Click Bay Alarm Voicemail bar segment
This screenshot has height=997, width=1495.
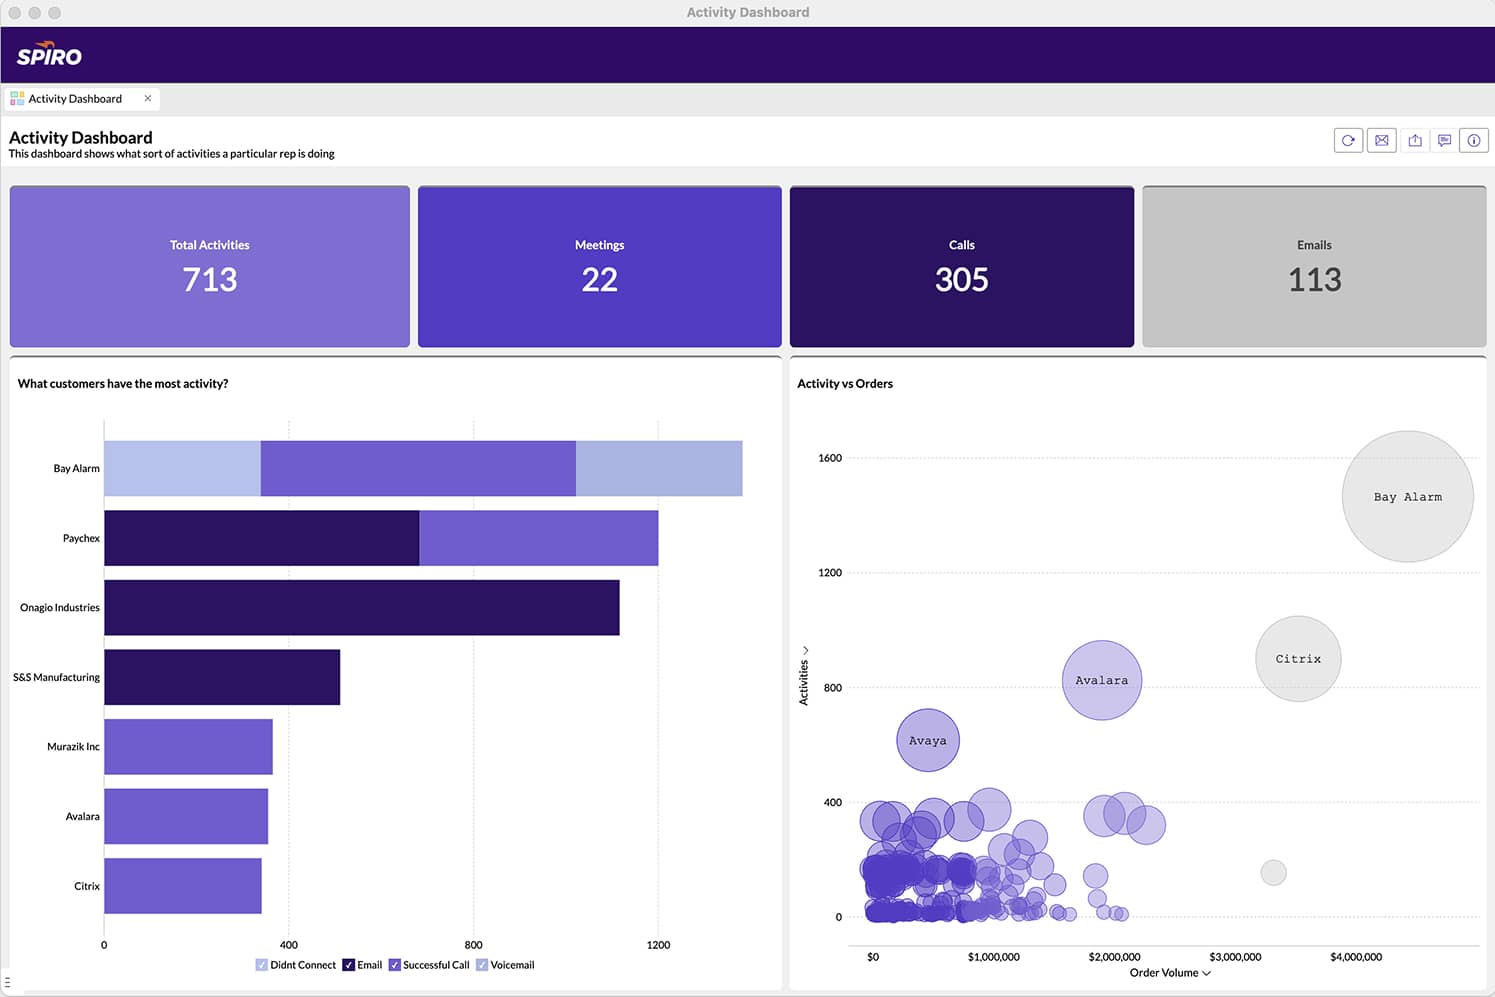[x=659, y=468]
